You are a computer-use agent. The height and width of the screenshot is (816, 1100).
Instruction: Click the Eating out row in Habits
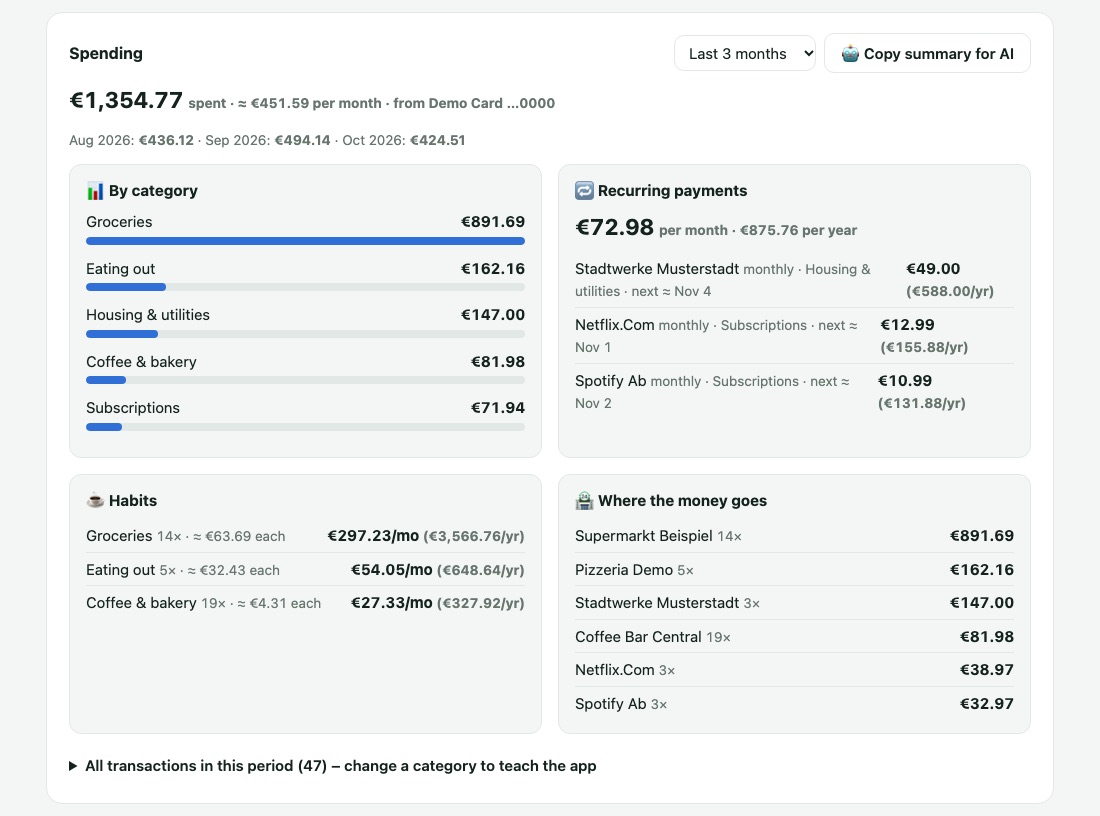point(305,570)
